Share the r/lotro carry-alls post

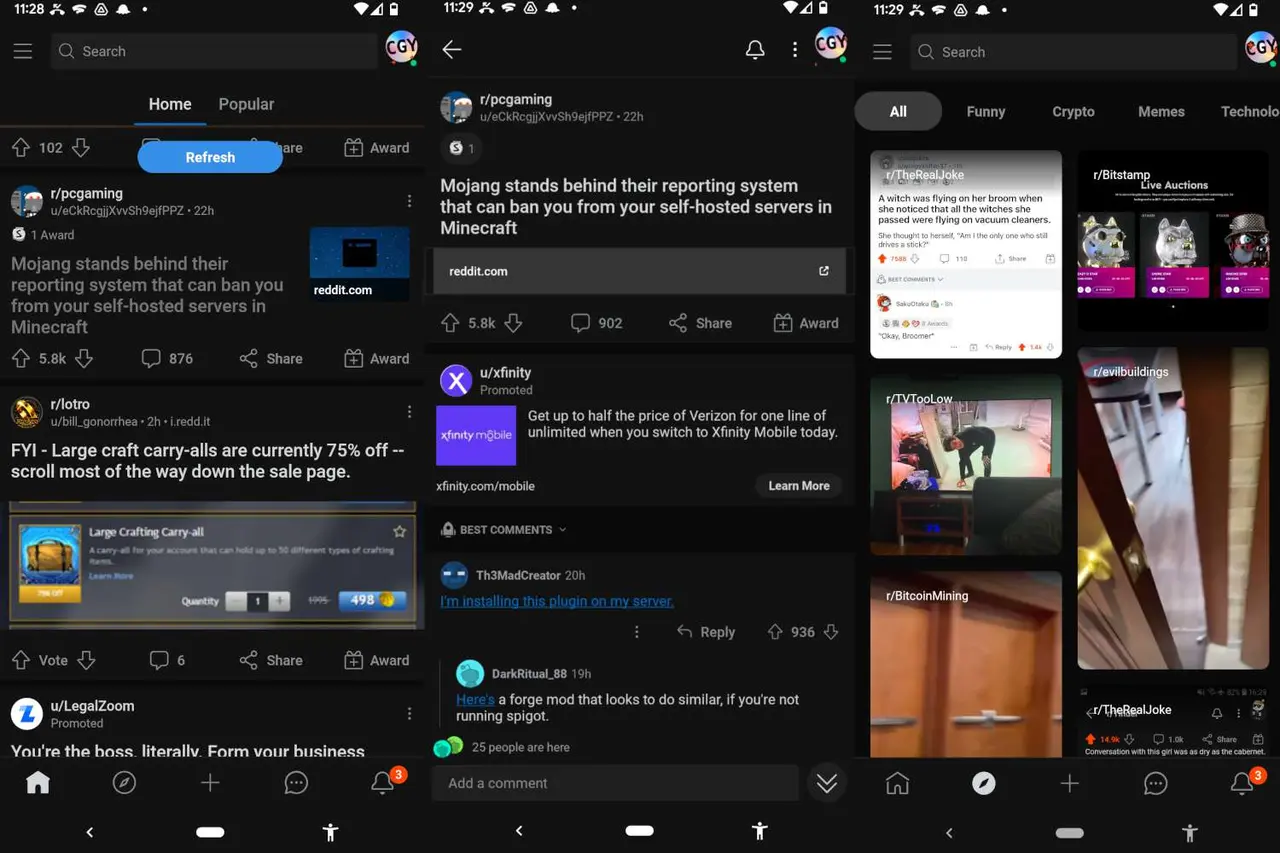271,660
